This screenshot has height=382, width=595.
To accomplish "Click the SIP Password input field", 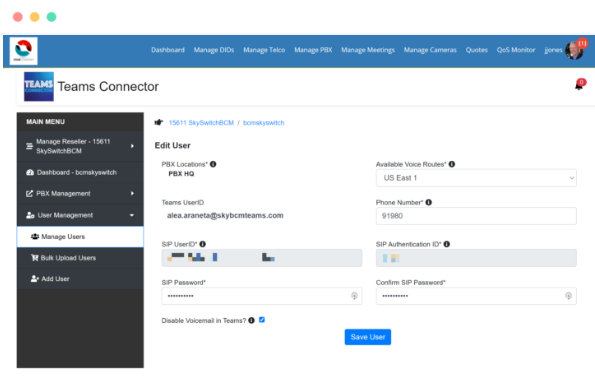I will pos(262,296).
